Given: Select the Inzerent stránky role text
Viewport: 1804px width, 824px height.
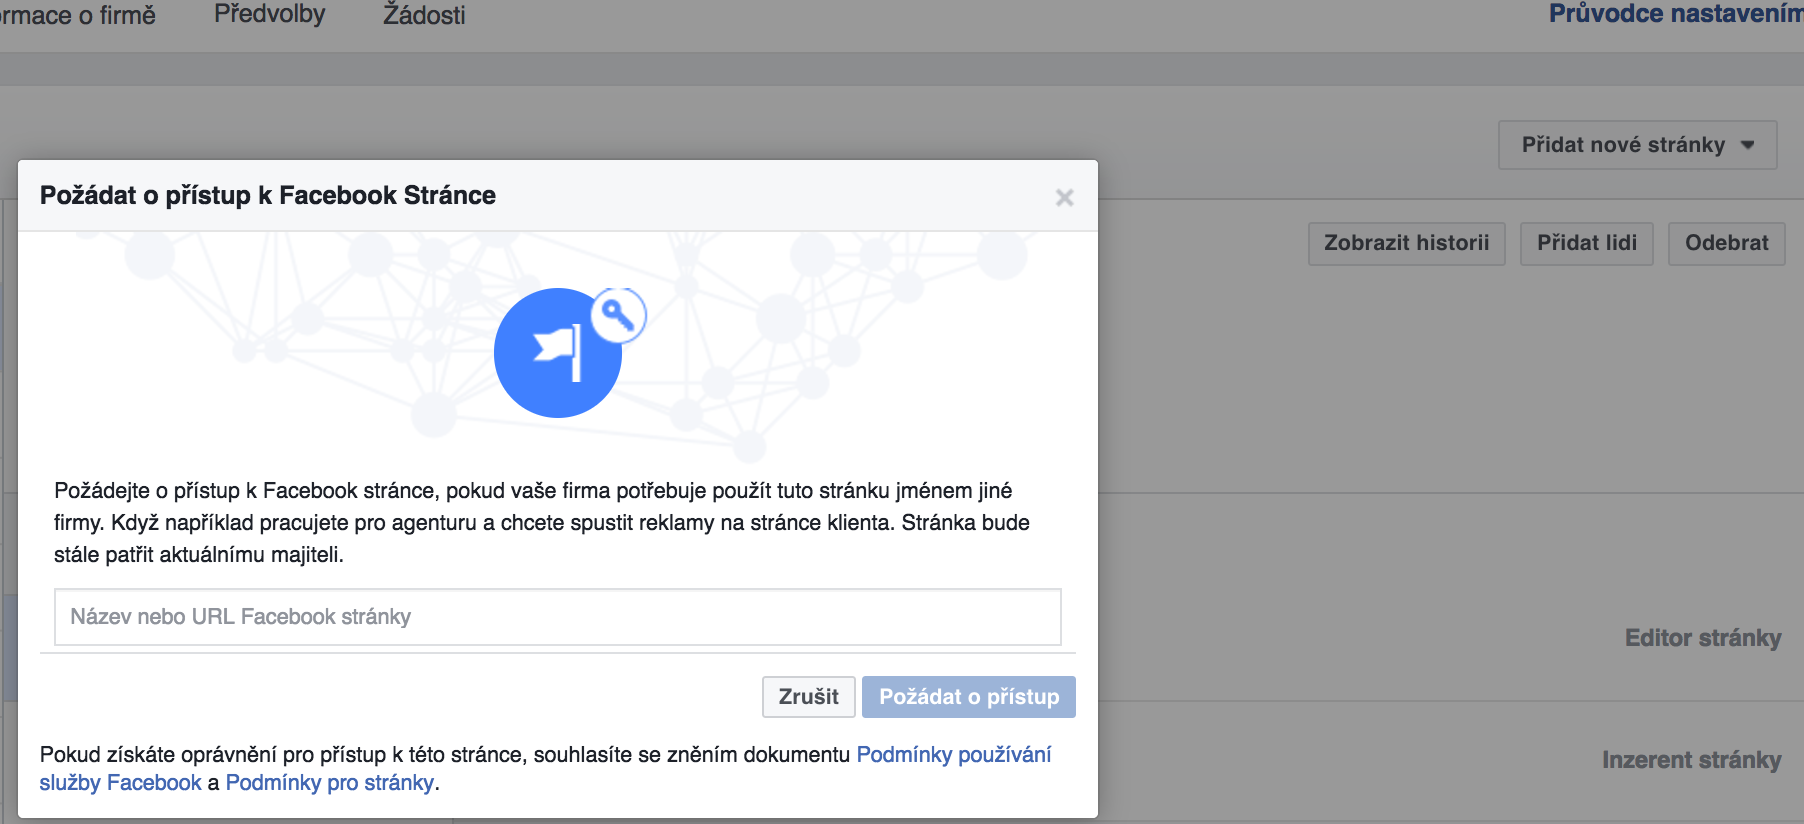Looking at the screenshot, I should tap(1691, 760).
